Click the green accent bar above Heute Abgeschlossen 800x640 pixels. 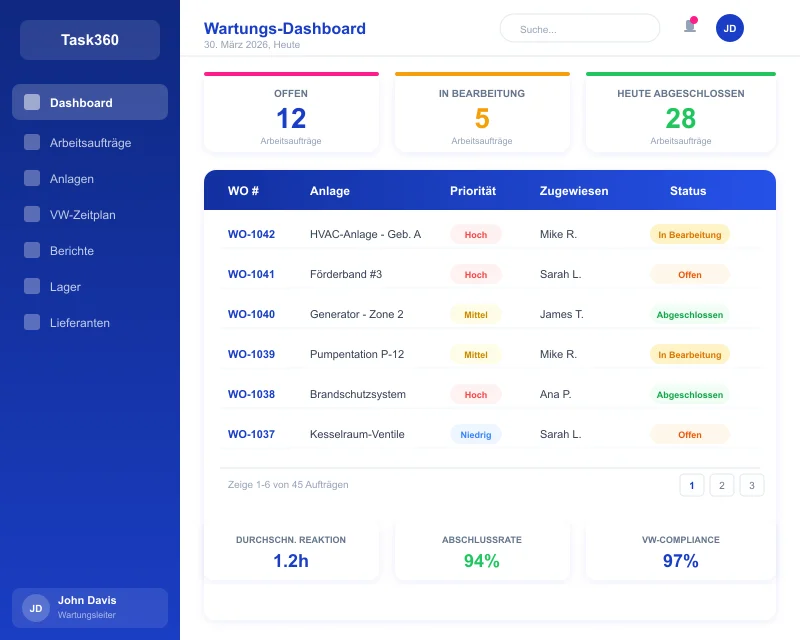coord(681,72)
